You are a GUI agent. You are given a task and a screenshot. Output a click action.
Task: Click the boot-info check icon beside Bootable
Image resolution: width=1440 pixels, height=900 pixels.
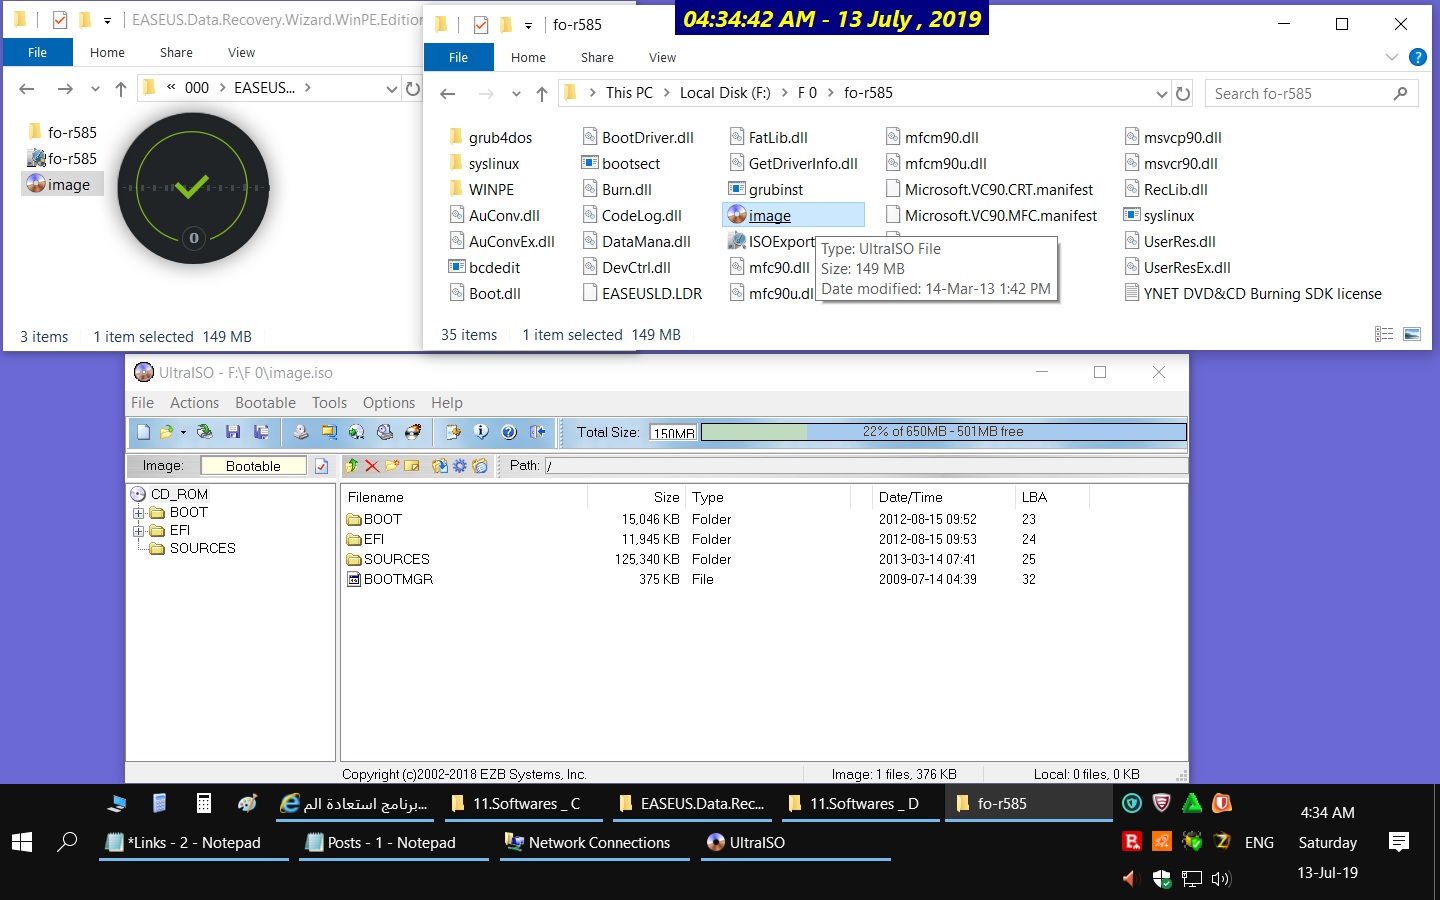[321, 466]
